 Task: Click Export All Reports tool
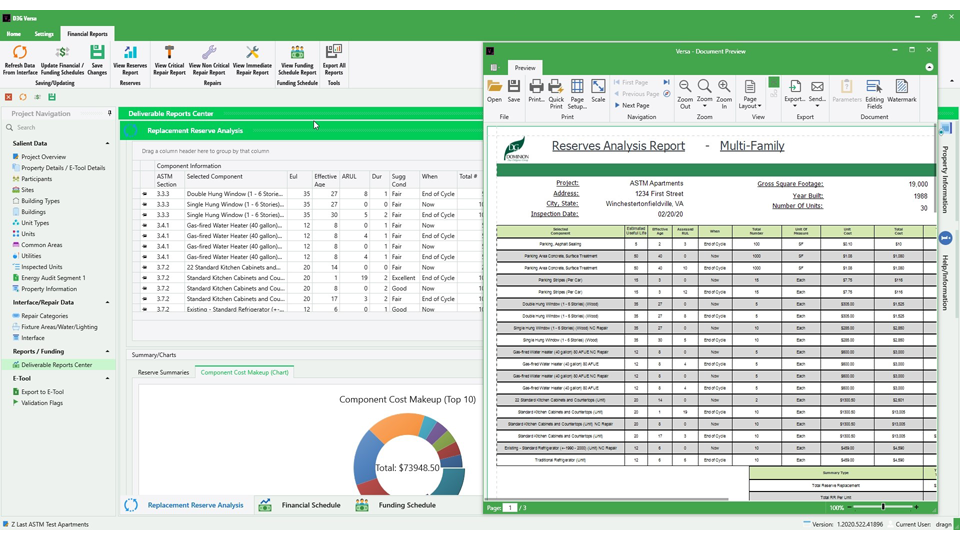click(x=334, y=54)
